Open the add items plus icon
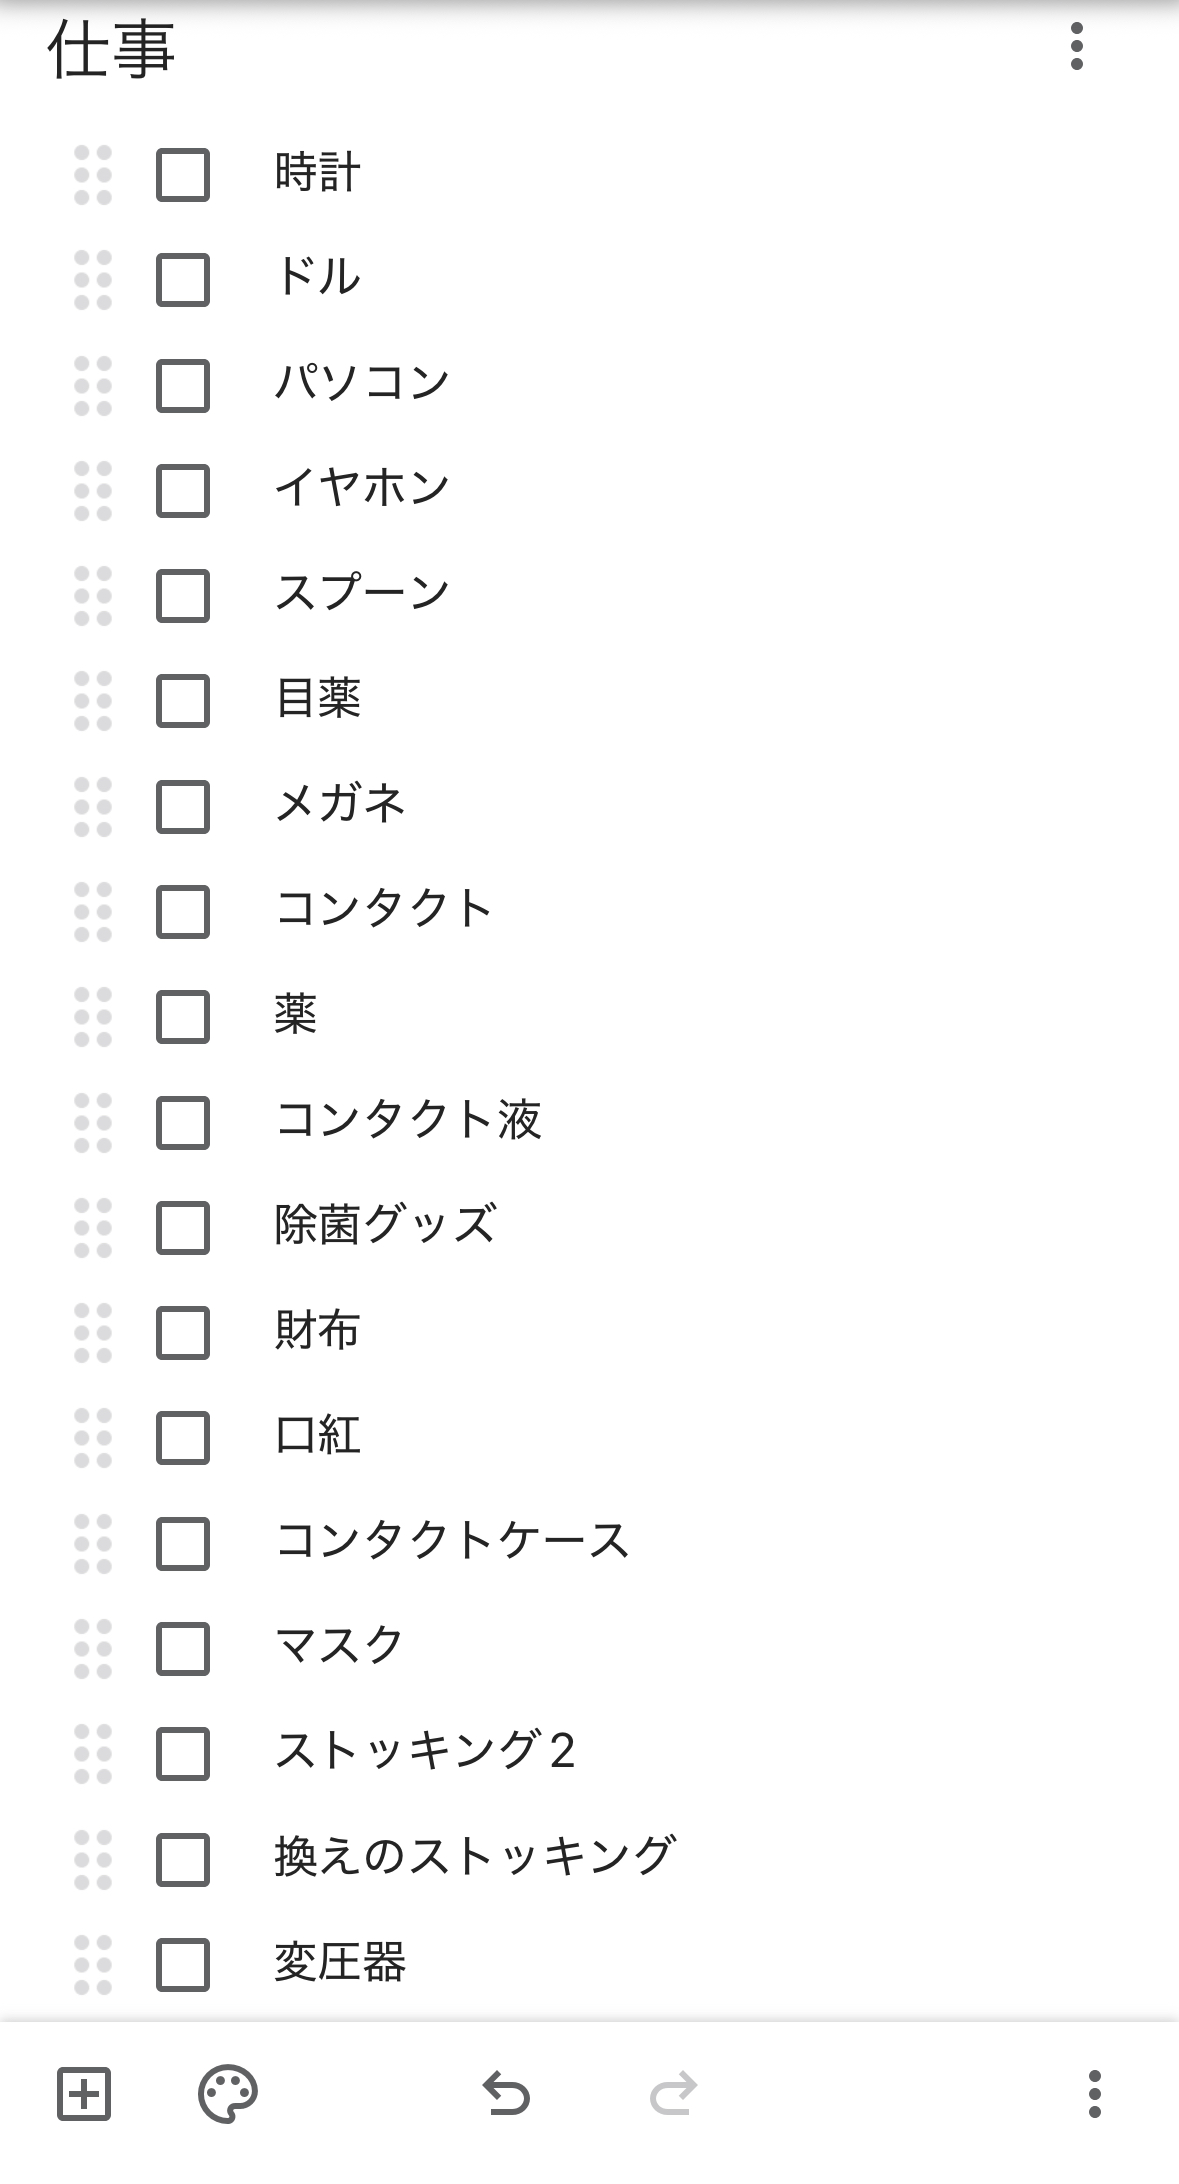The width and height of the screenshot is (1179, 2184). (84, 2093)
